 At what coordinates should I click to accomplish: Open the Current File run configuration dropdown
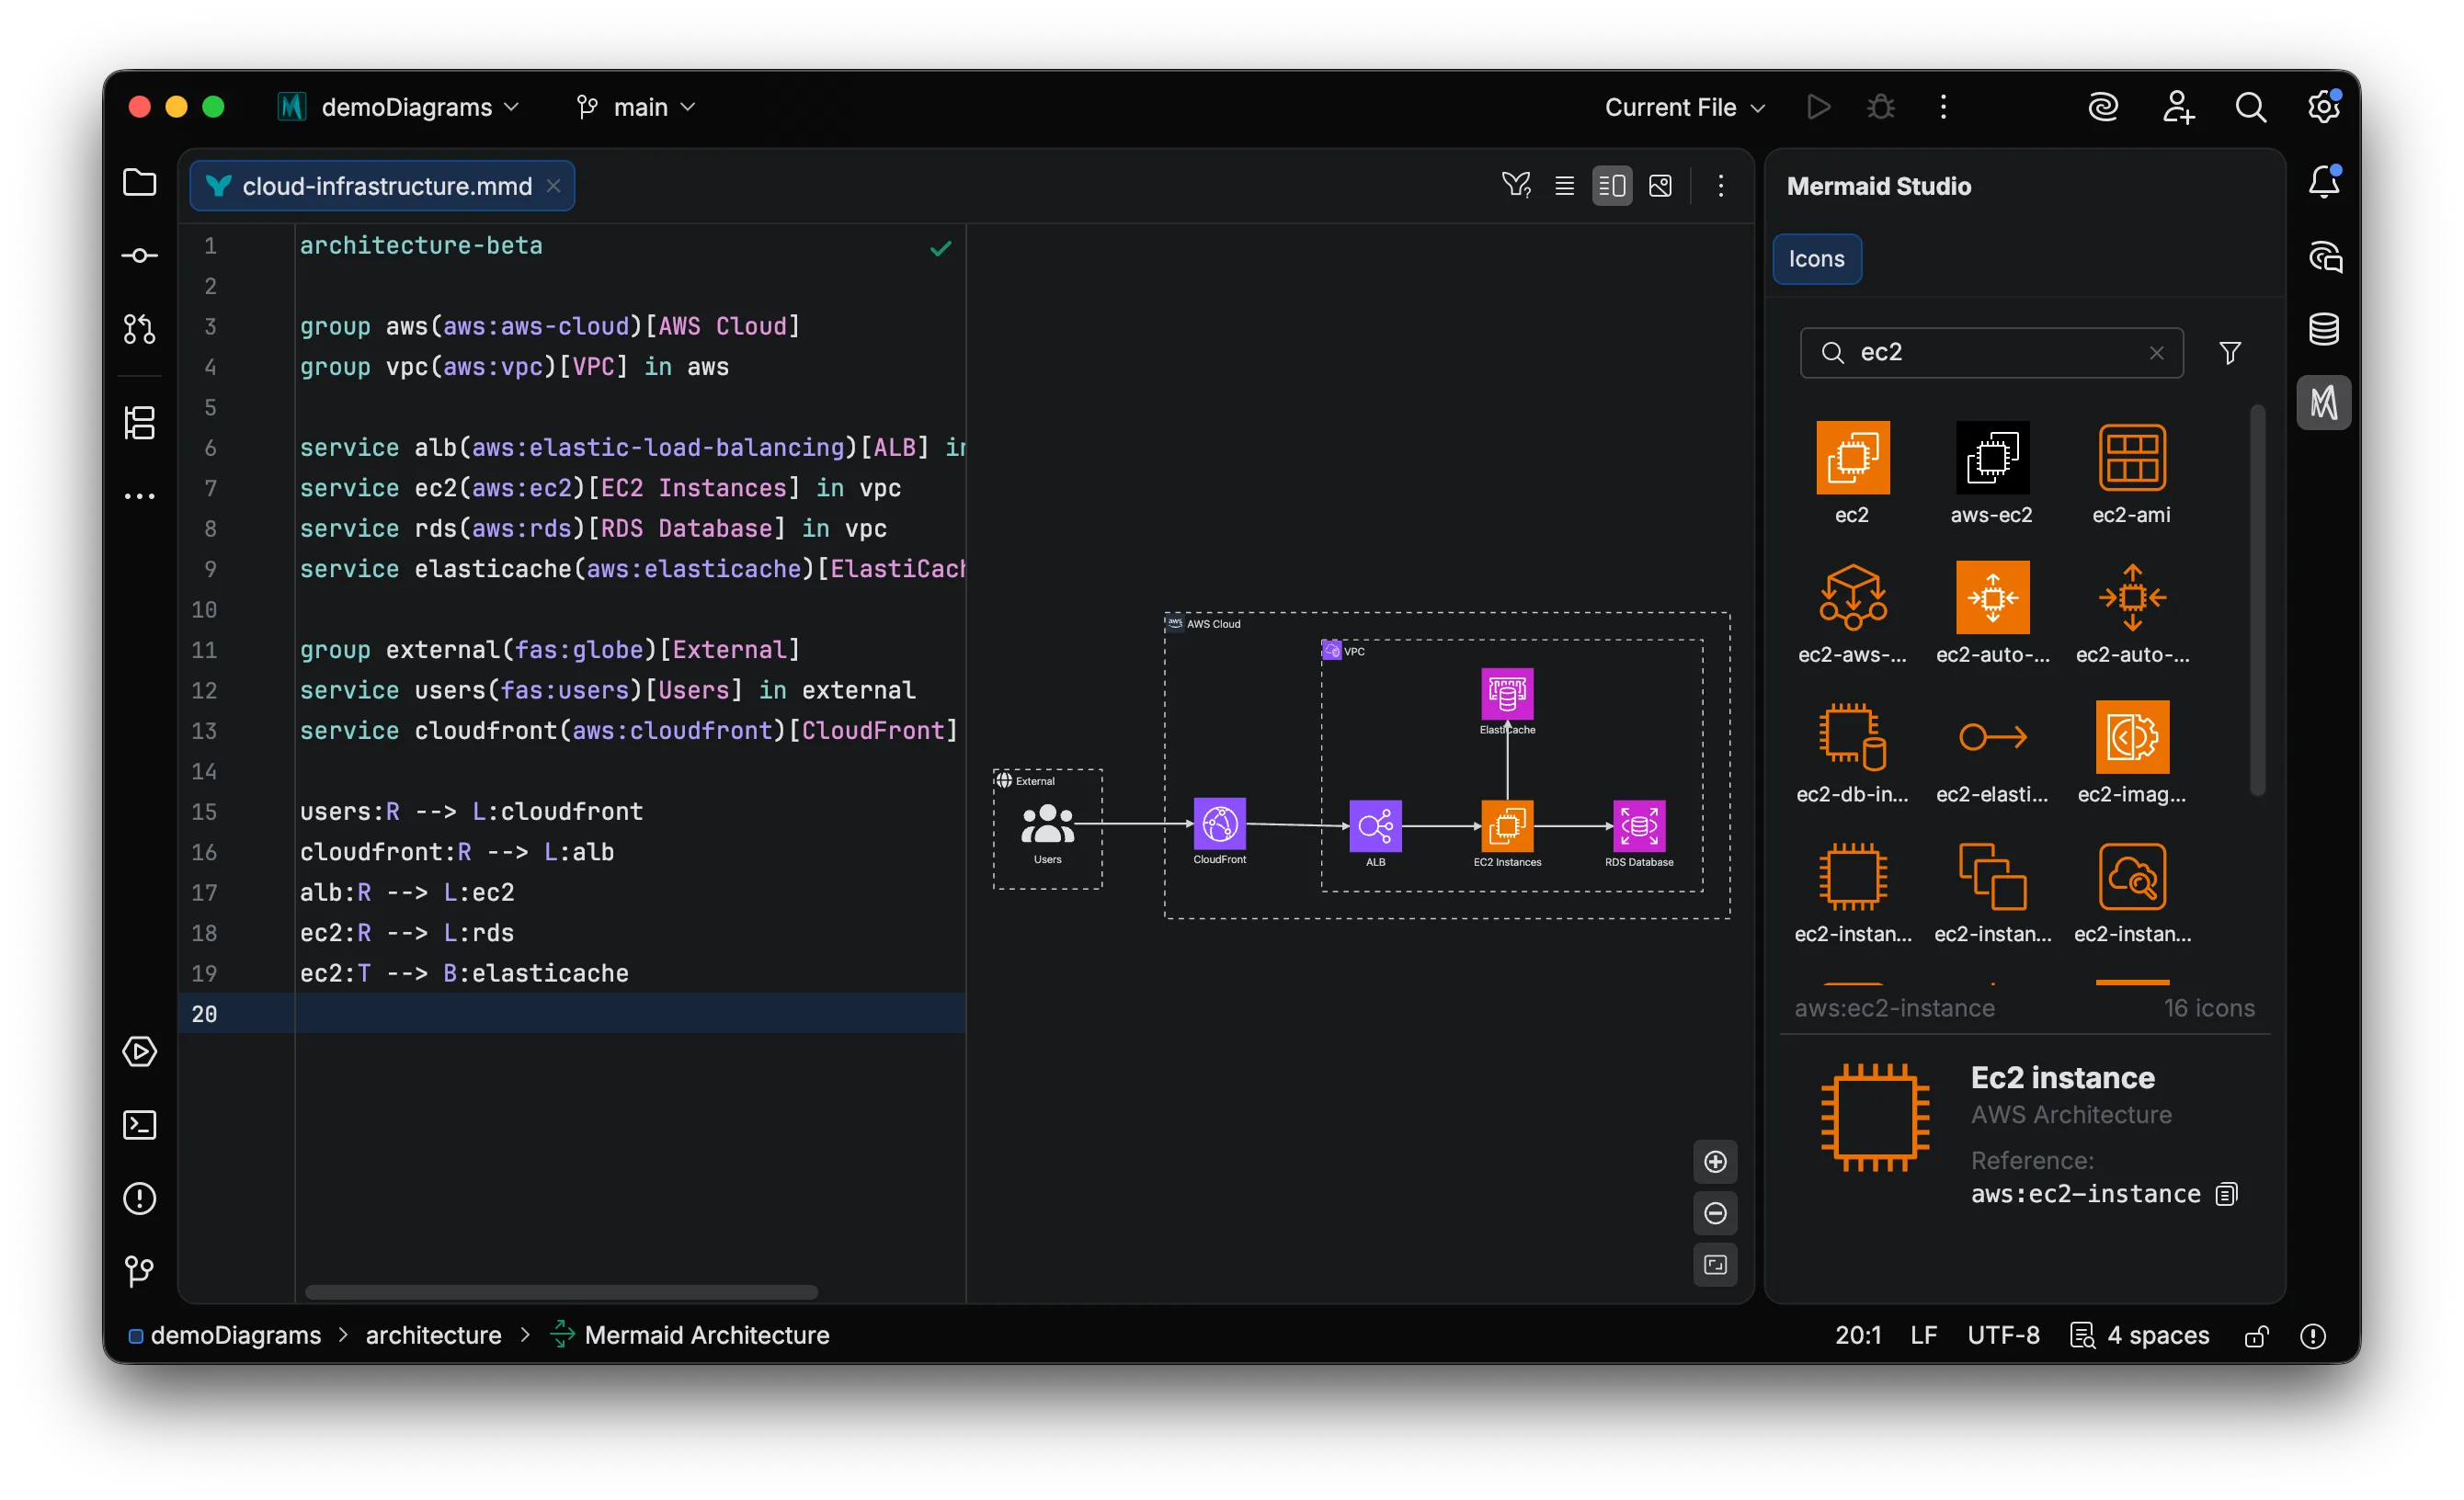(x=1684, y=107)
